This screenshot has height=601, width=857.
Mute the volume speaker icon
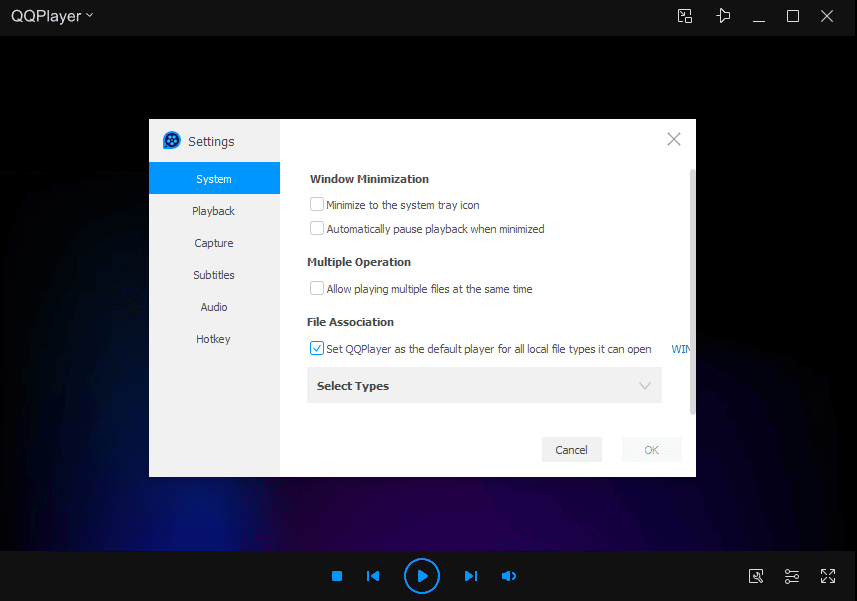click(509, 576)
